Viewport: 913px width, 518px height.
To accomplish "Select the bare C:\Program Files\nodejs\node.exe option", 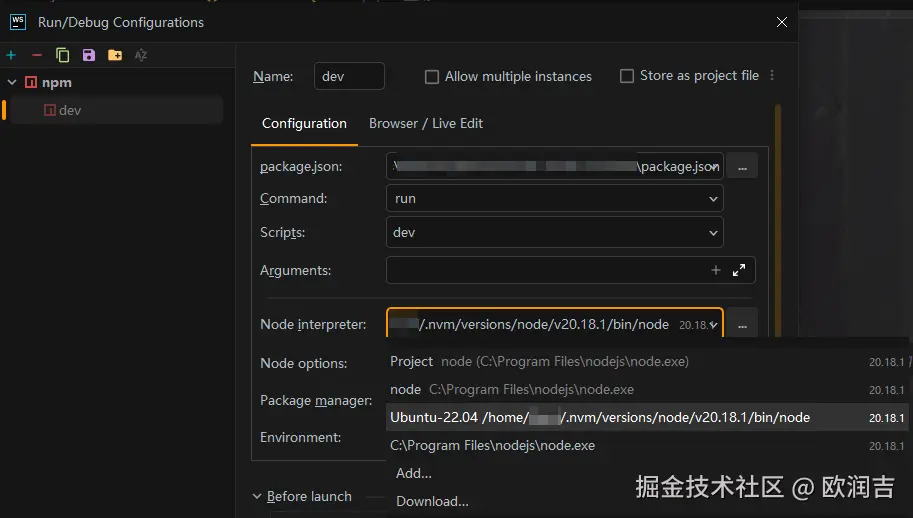I will (647, 445).
